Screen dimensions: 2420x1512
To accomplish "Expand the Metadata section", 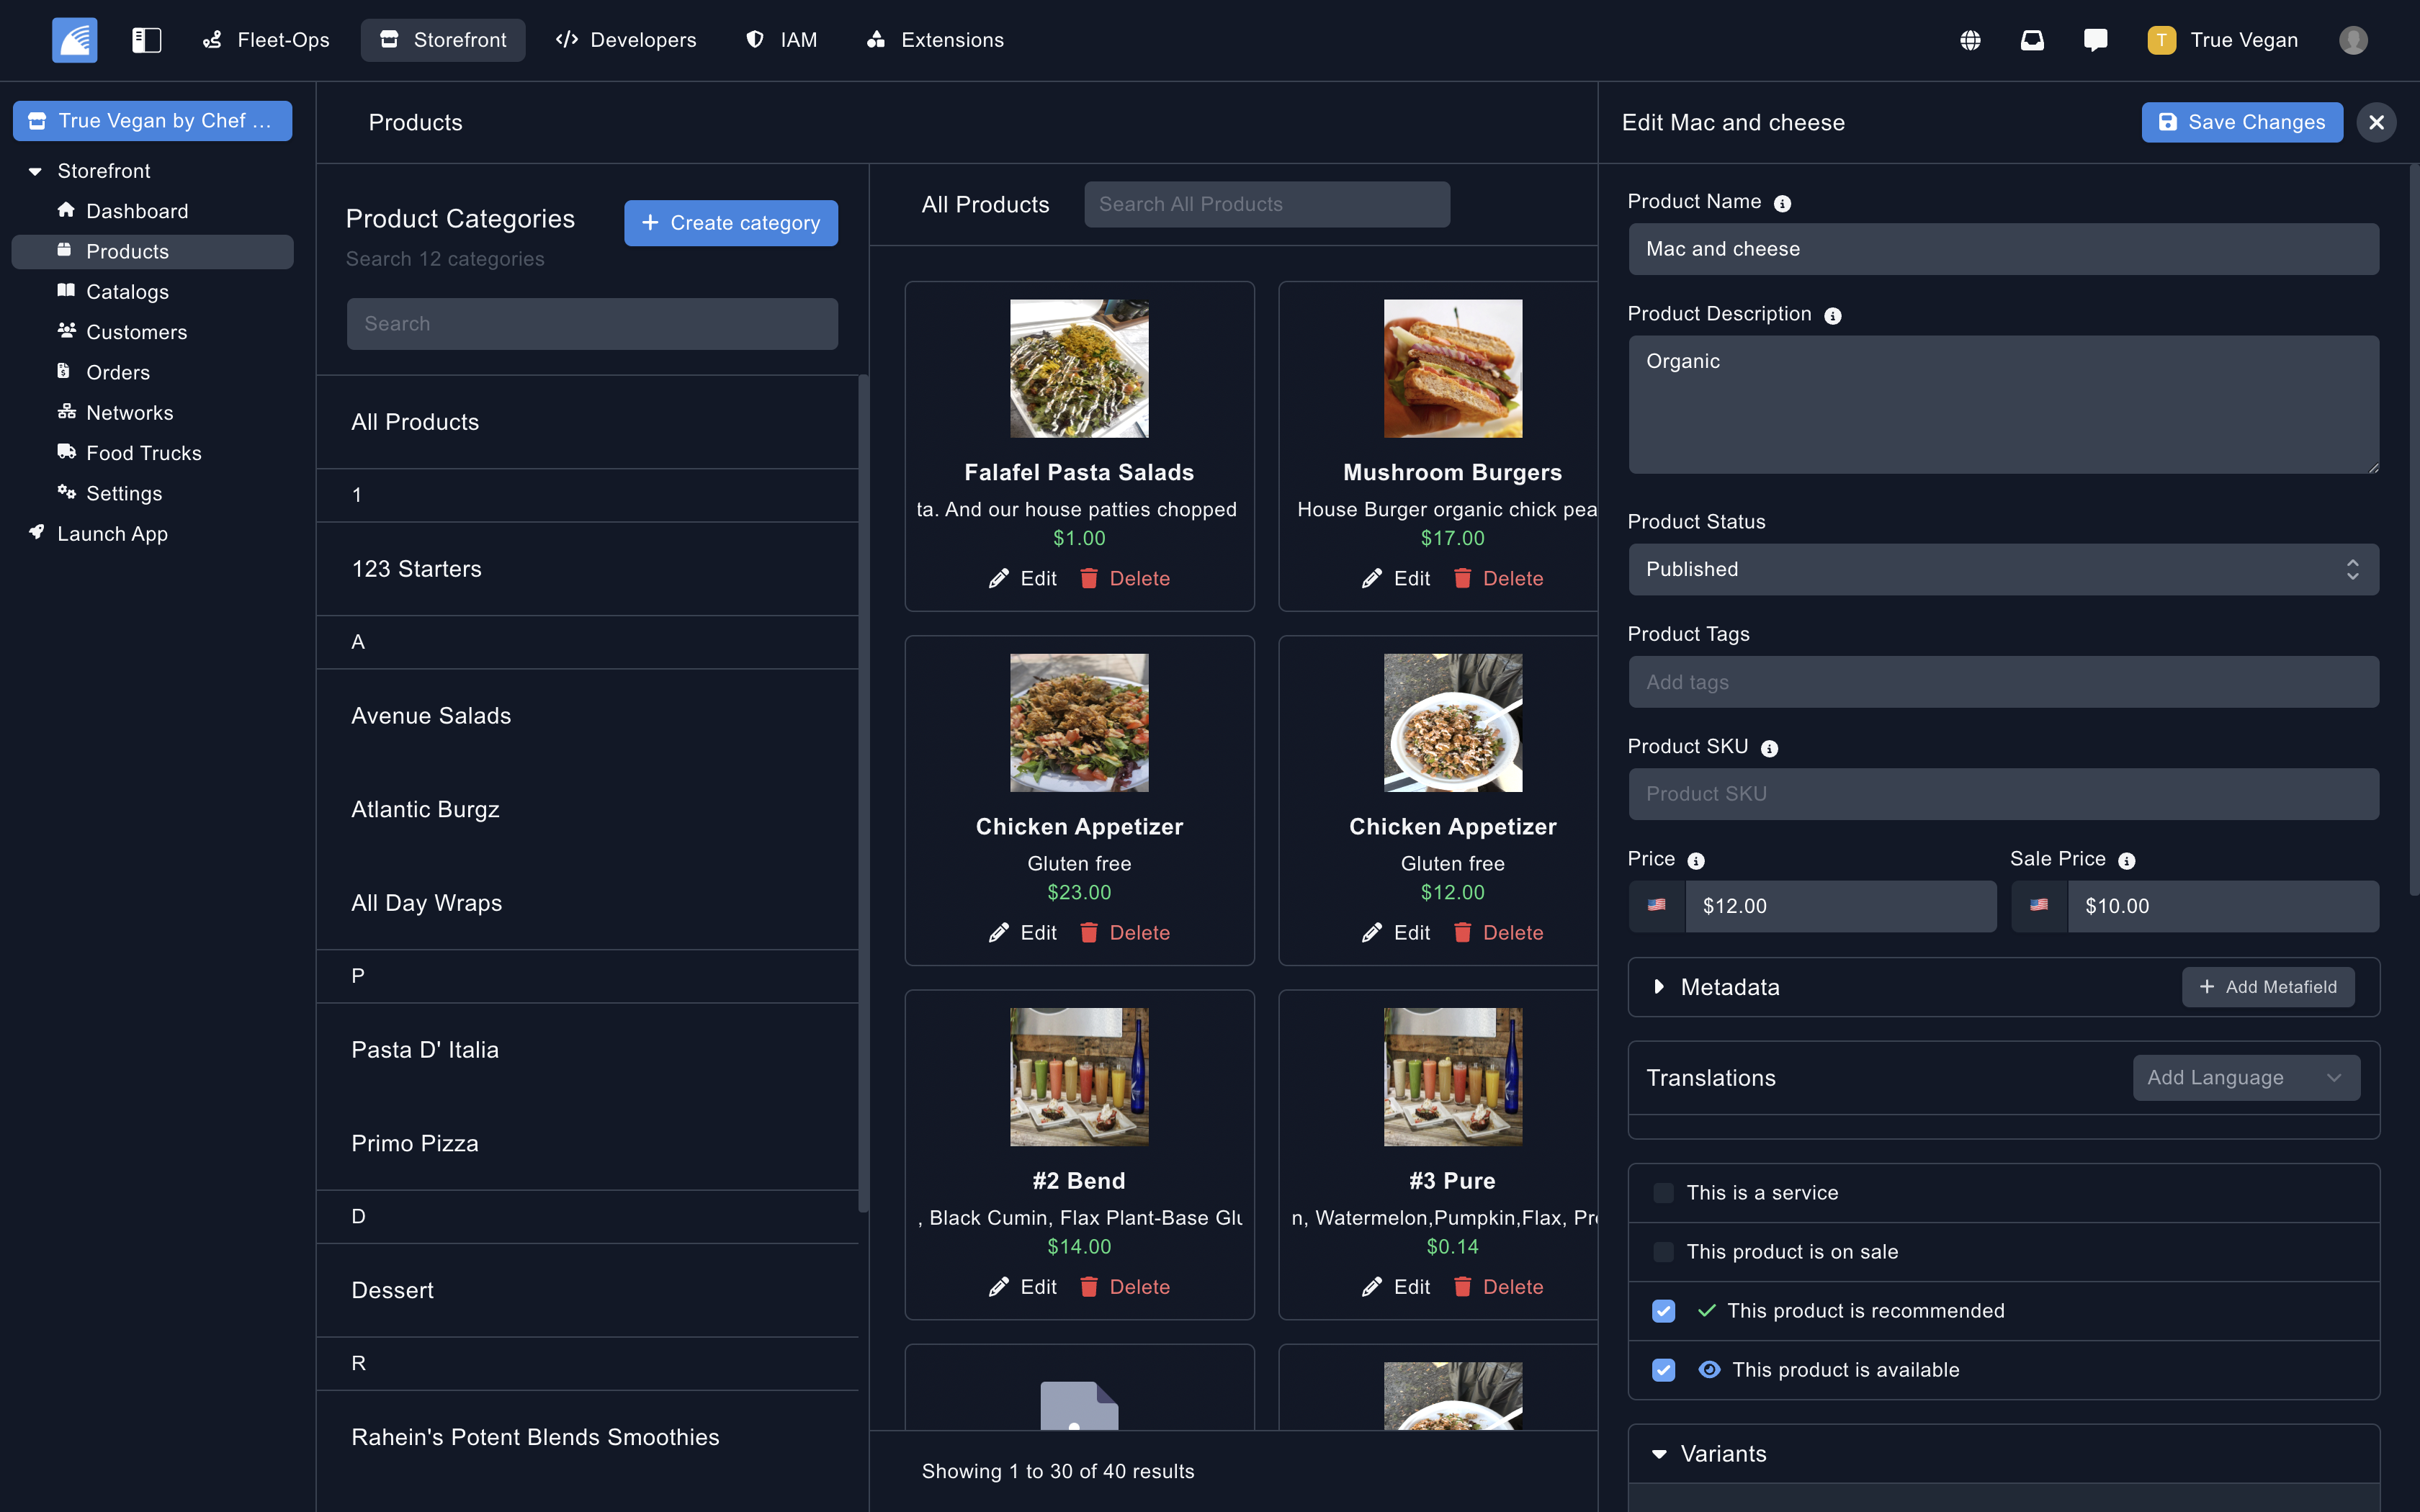I will pyautogui.click(x=1659, y=987).
